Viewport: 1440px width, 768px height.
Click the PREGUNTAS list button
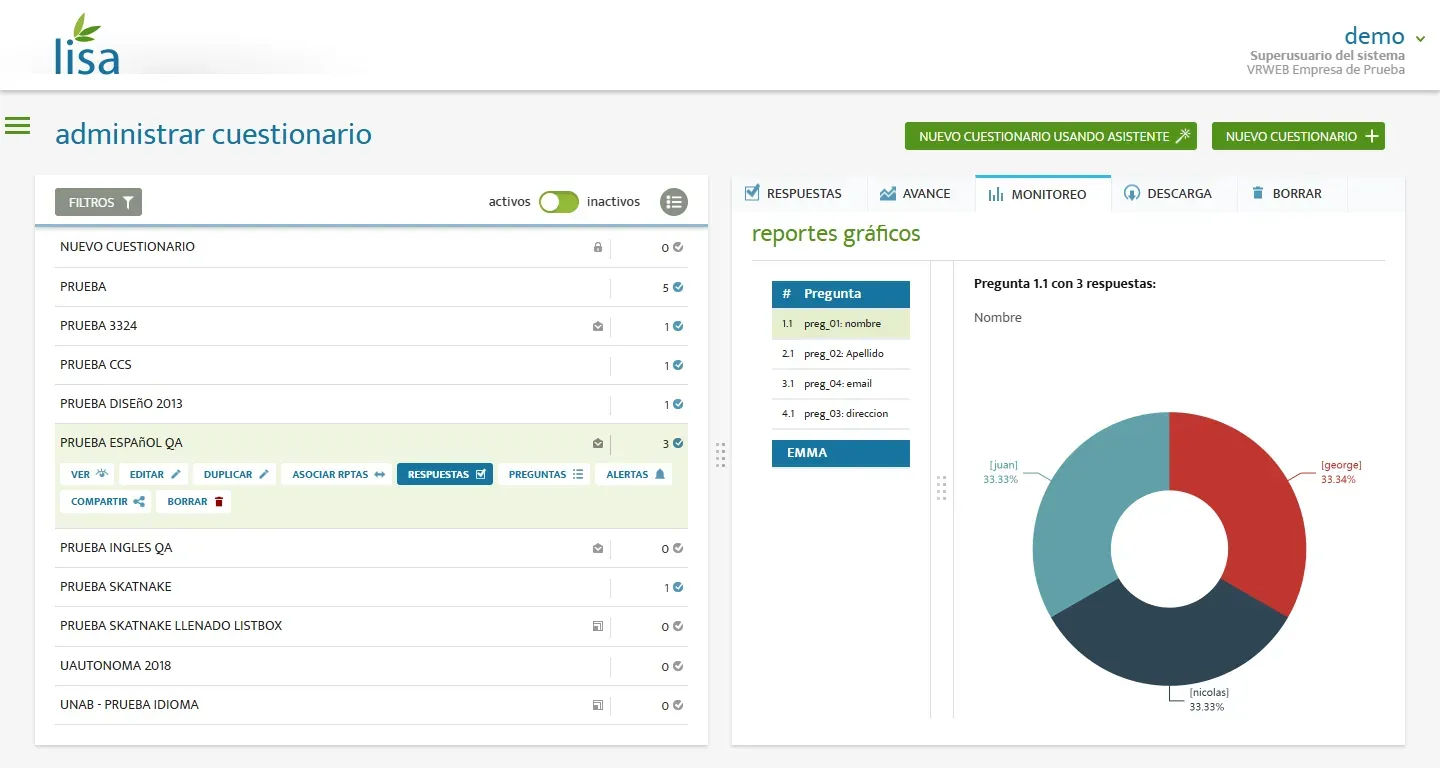(544, 474)
